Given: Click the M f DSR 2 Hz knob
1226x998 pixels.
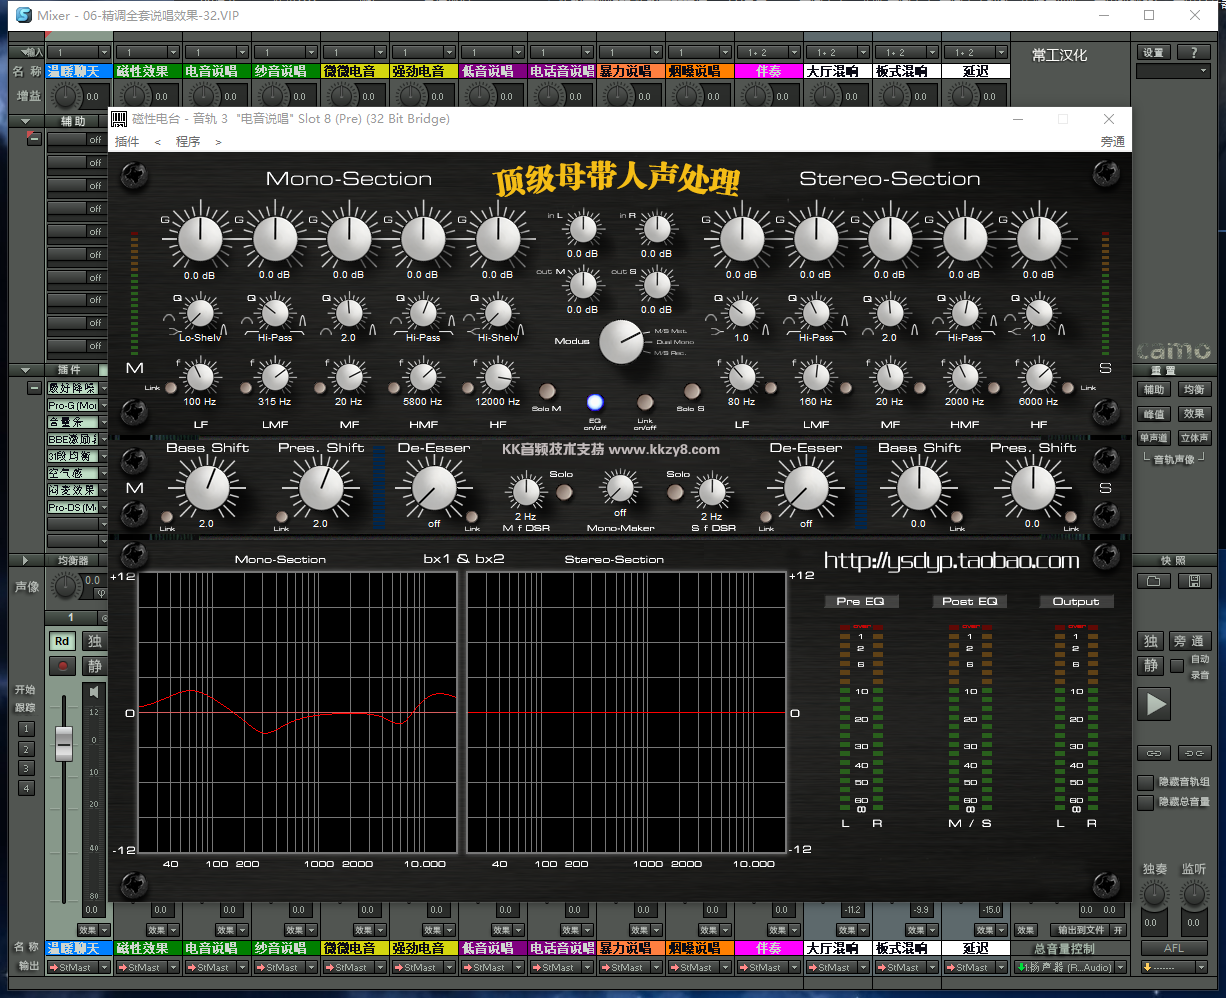Looking at the screenshot, I should pyautogui.click(x=525, y=492).
